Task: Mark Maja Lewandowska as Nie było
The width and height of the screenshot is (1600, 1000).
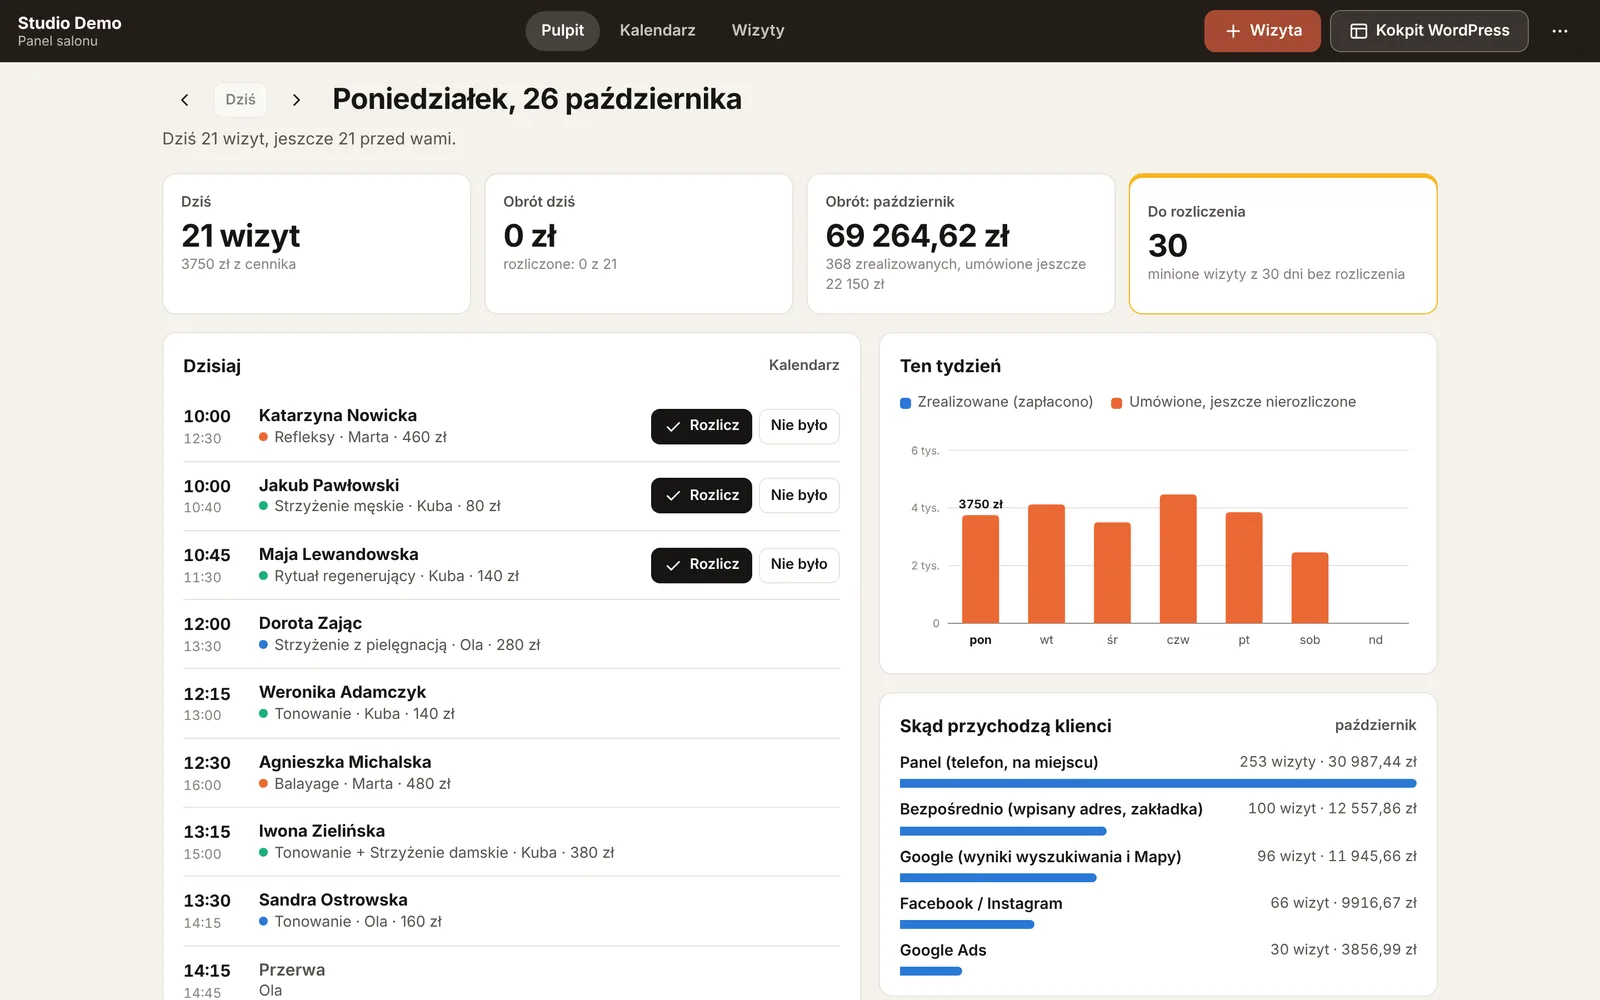Action: (799, 565)
